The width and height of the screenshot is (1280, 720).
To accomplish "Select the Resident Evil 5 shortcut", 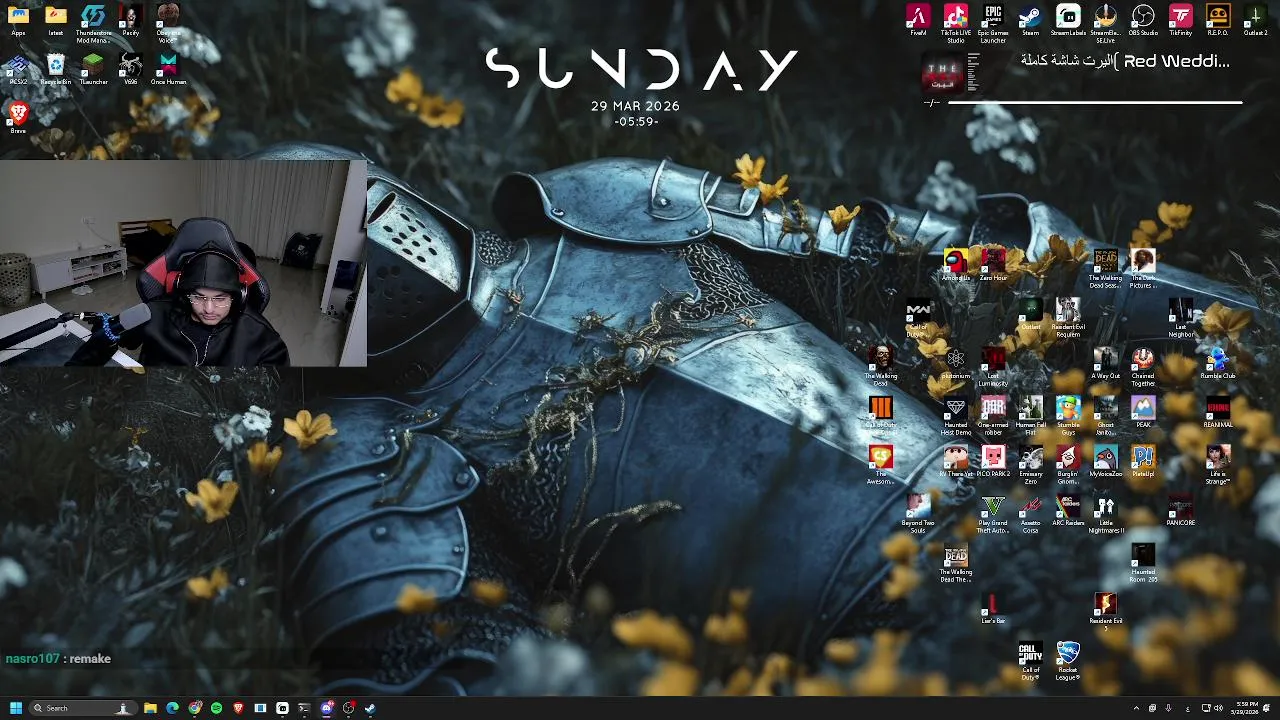I will point(1105,612).
